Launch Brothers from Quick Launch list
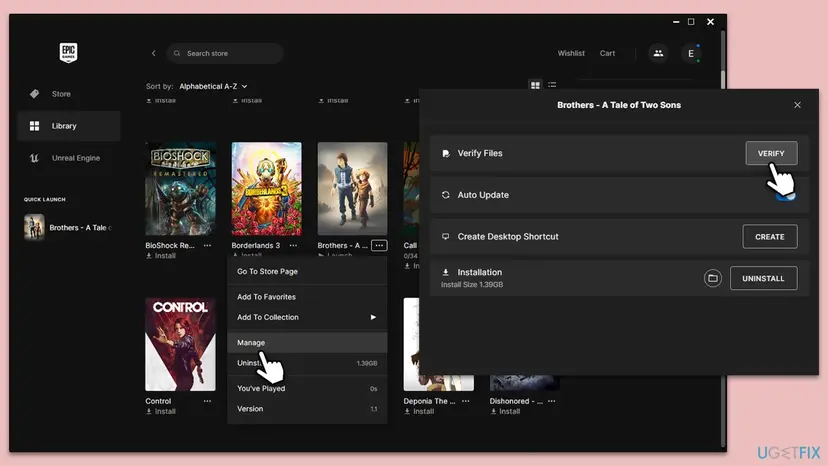The image size is (828, 466). pos(68,227)
